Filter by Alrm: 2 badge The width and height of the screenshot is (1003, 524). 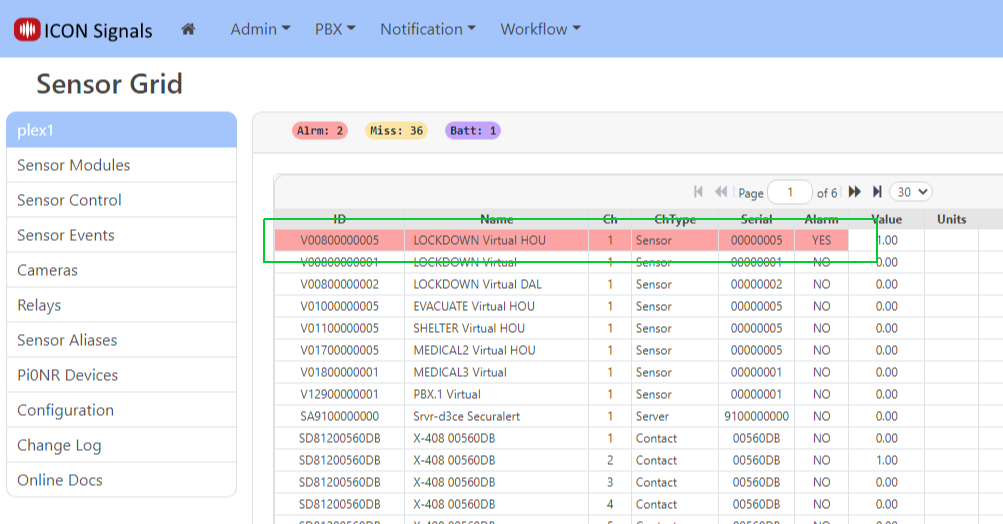(320, 131)
